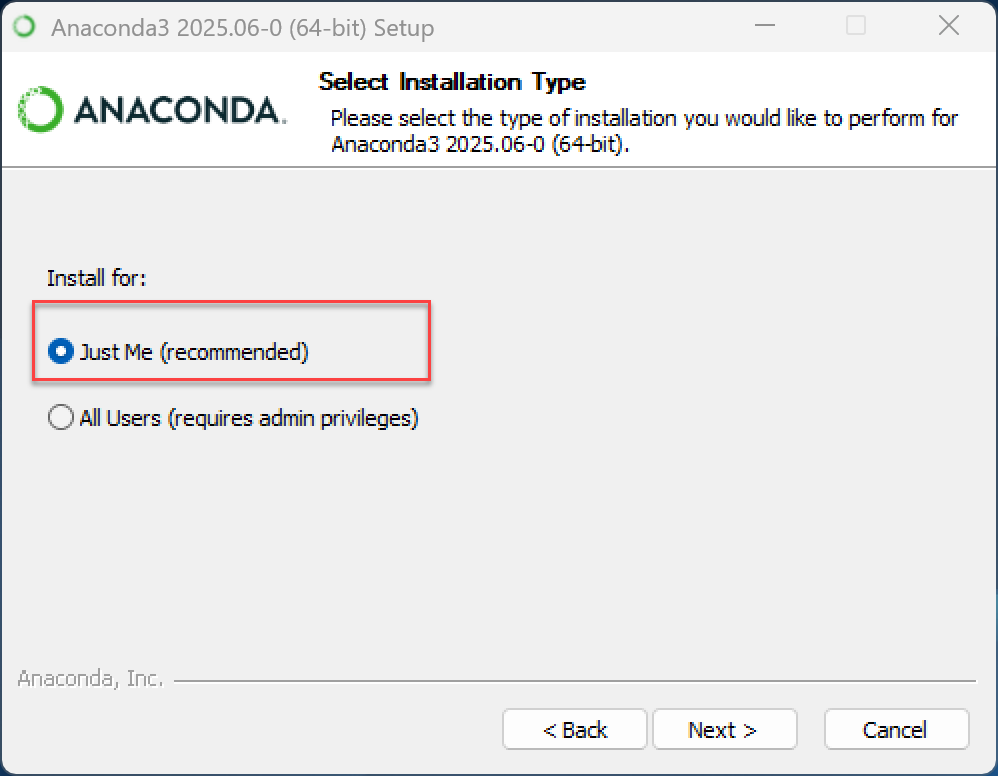Click the "Please select the type of installation" line
The image size is (998, 776).
coord(644,118)
